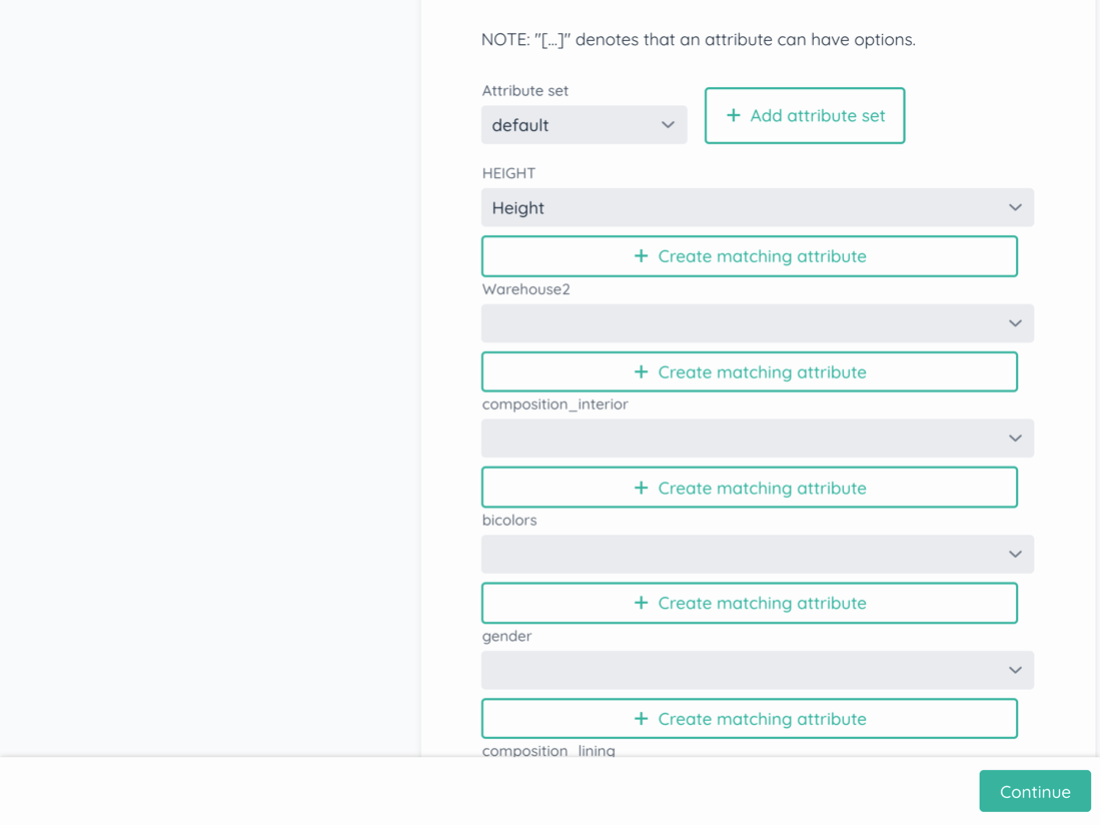Screen dimensions: 1100x825
Task: Click the plus icon on Add attribute set
Action: click(x=733, y=116)
